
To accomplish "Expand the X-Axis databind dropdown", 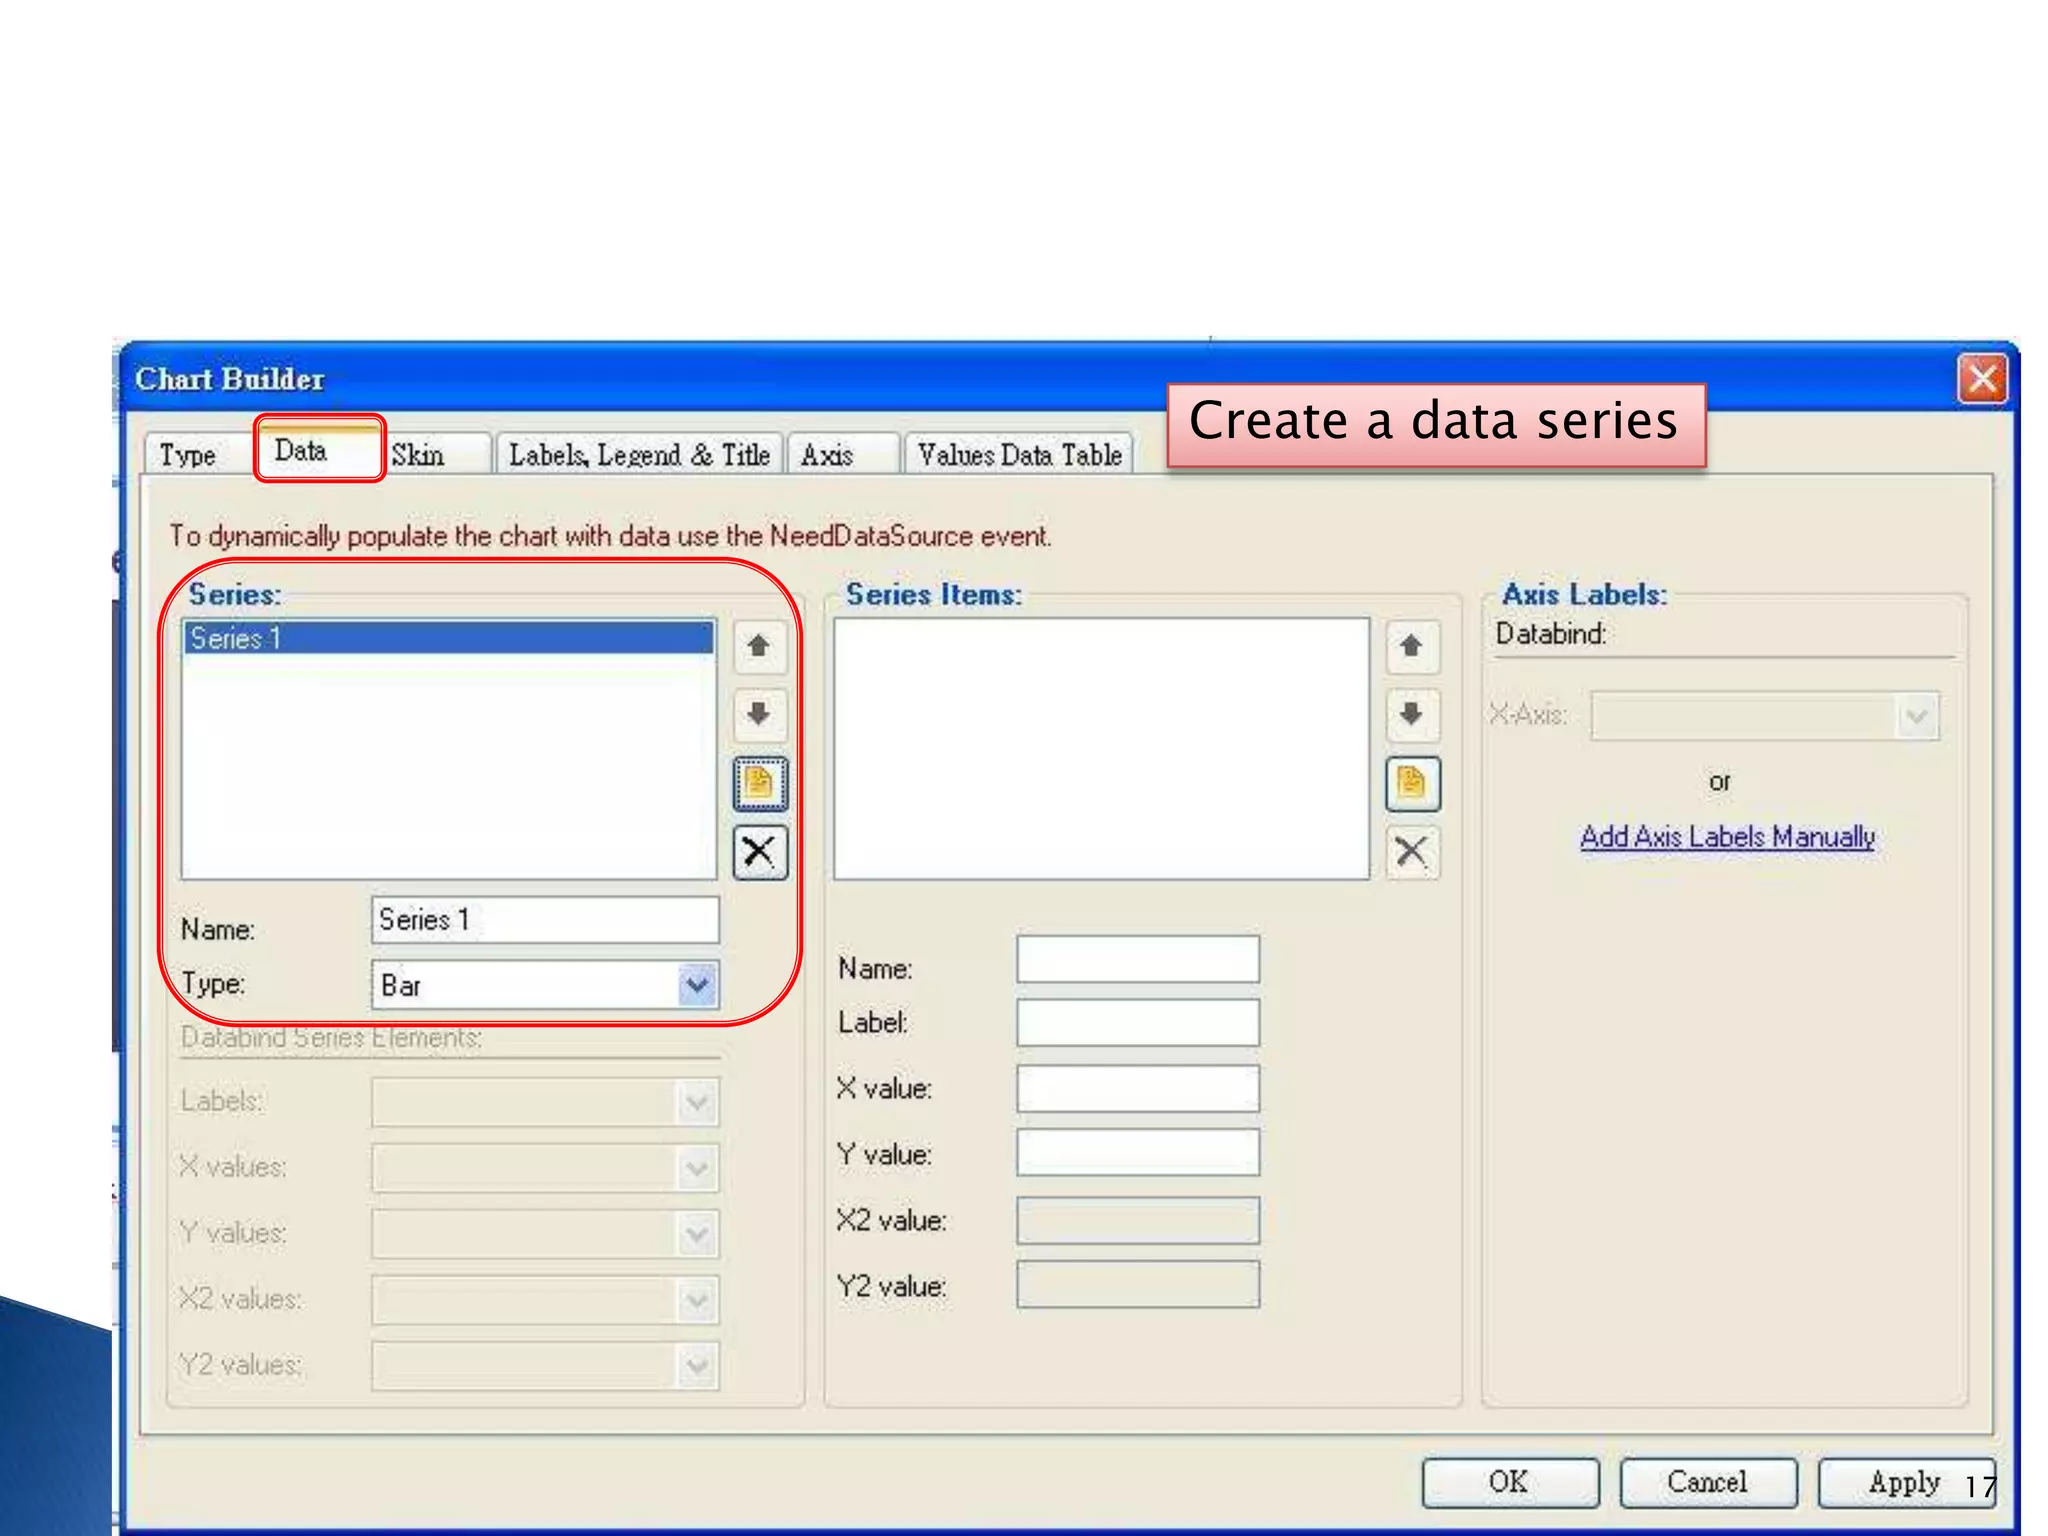I will 1916,716.
